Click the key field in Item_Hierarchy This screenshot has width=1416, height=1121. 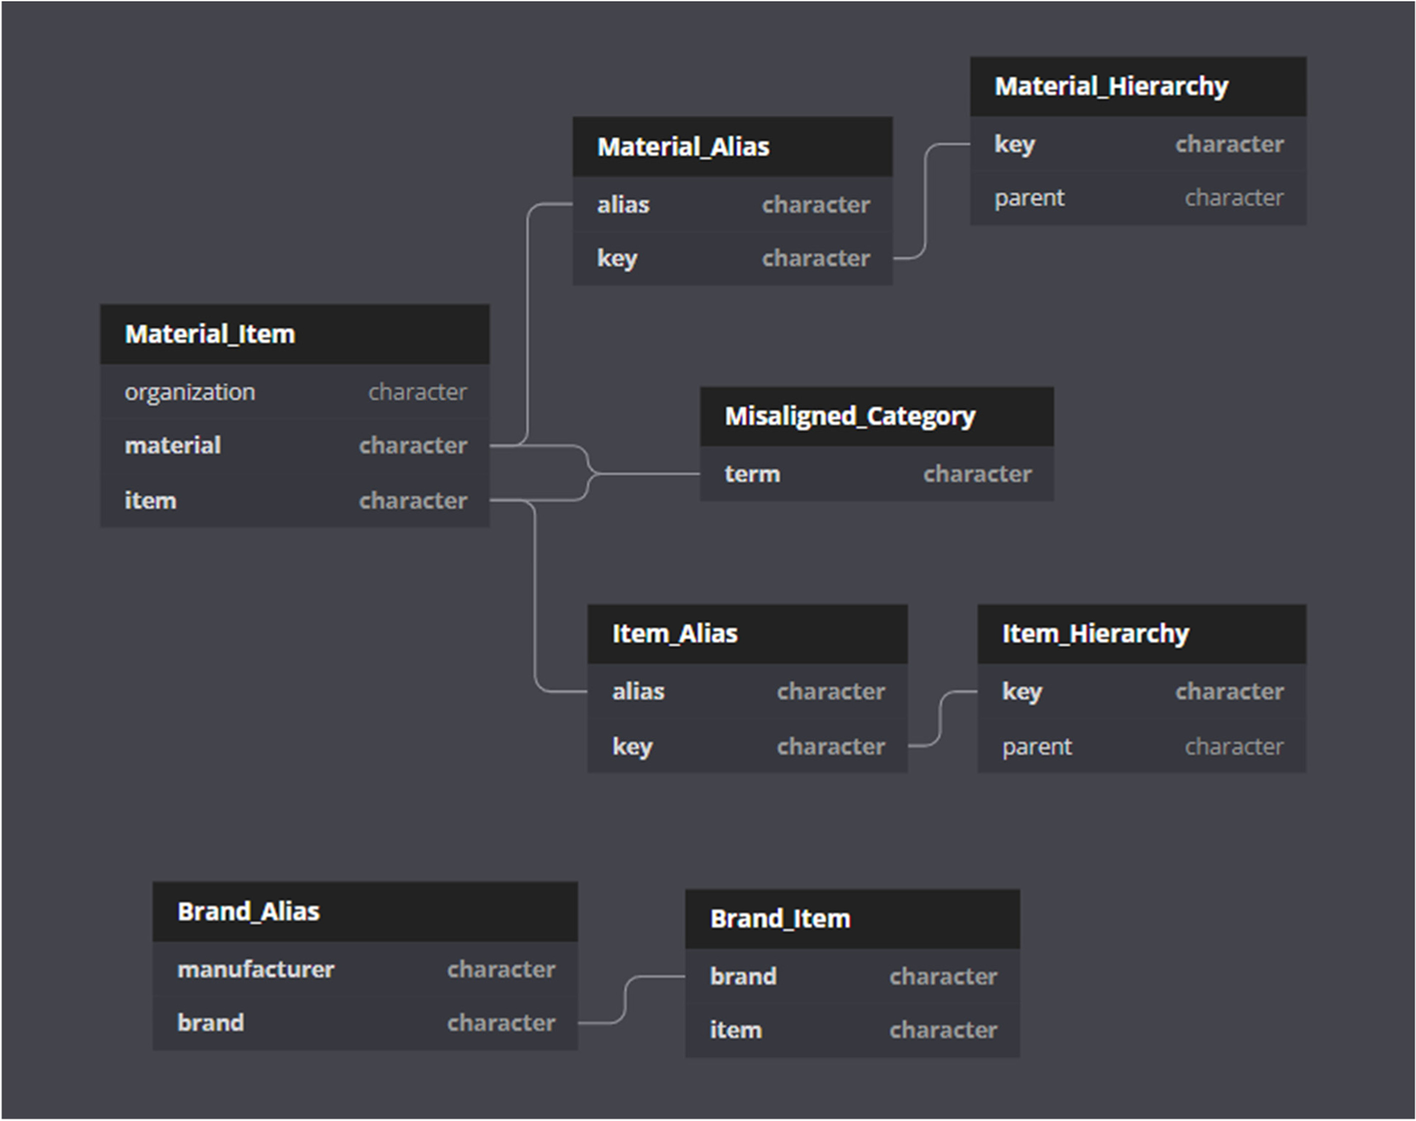1142,691
